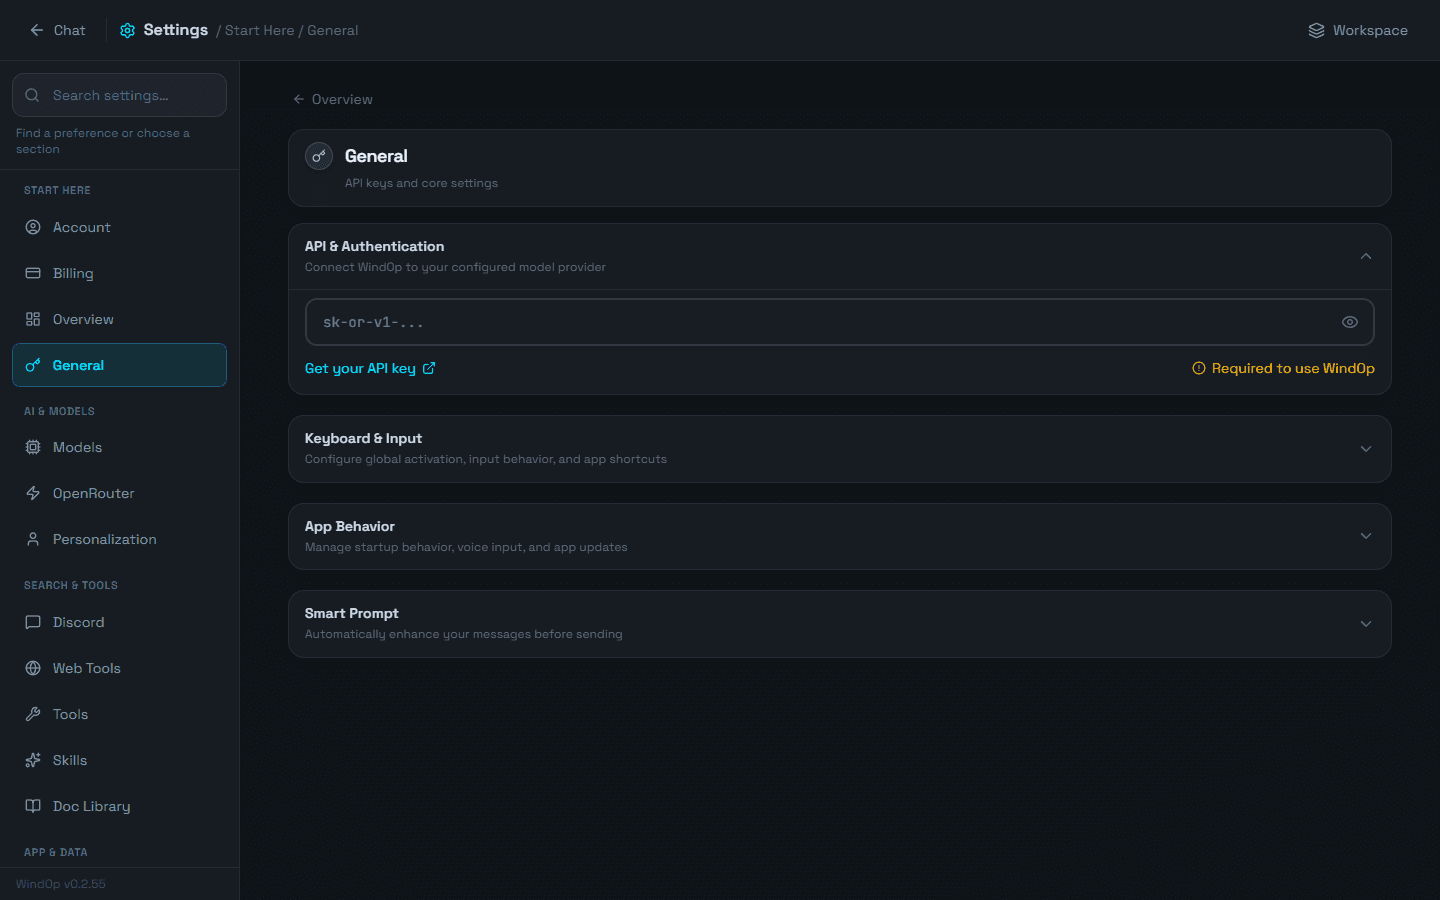Click the Tools wrench icon
This screenshot has height=900, width=1440.
click(x=33, y=714)
